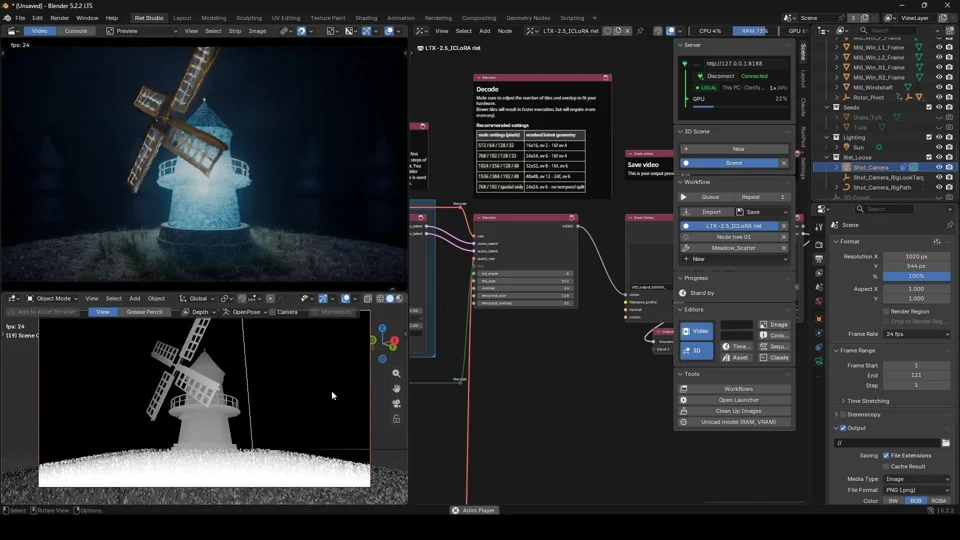
Task: Open the Depth dropdown in viewport header
Action: [x=200, y=312]
